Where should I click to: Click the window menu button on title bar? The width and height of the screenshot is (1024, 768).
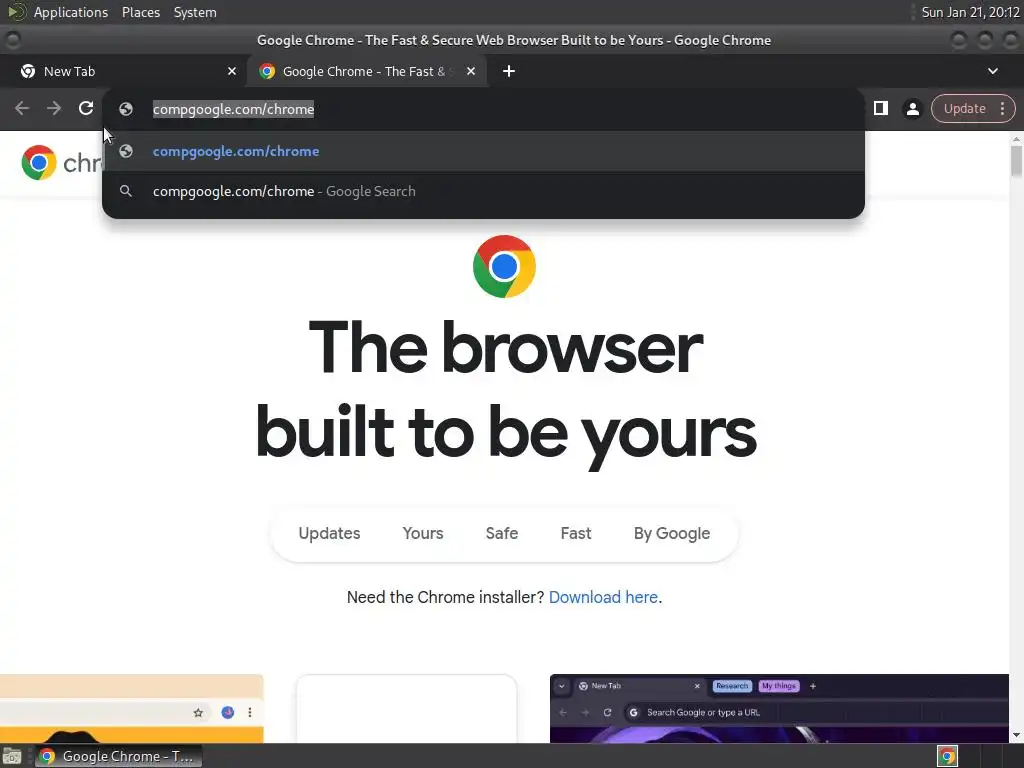12,40
